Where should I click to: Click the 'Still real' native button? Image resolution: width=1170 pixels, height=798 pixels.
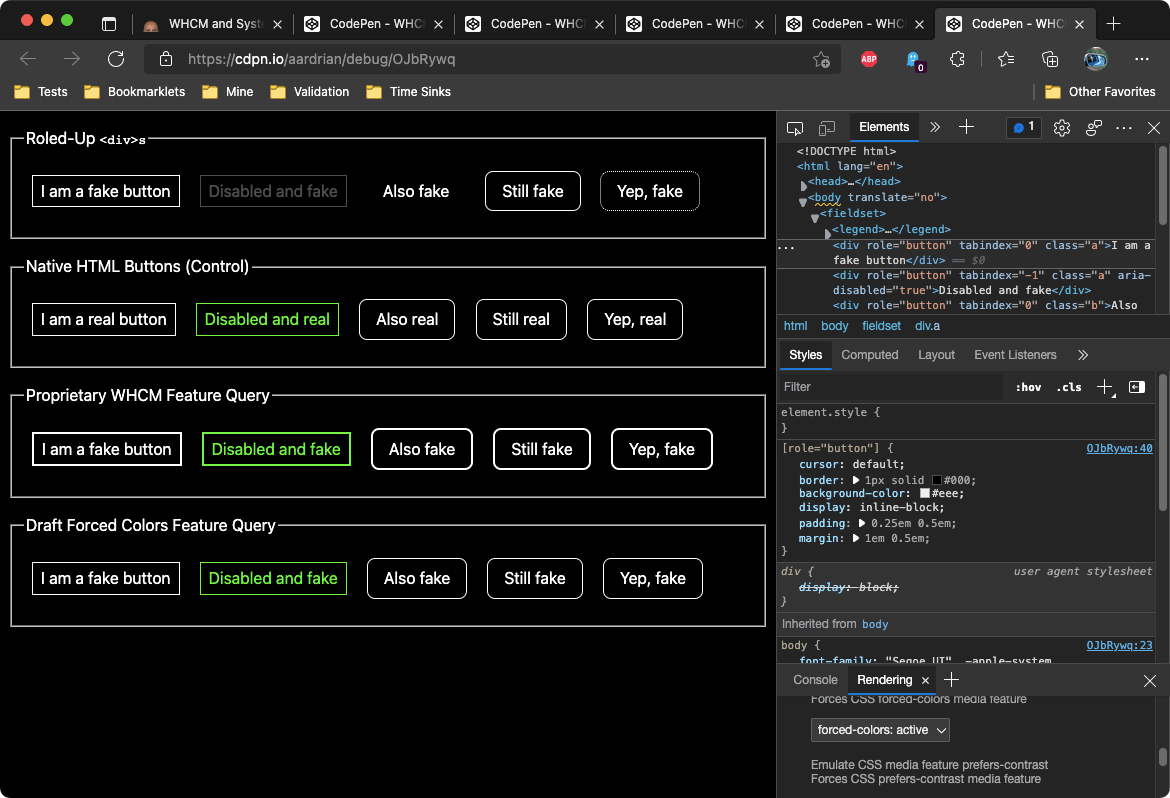[521, 319]
